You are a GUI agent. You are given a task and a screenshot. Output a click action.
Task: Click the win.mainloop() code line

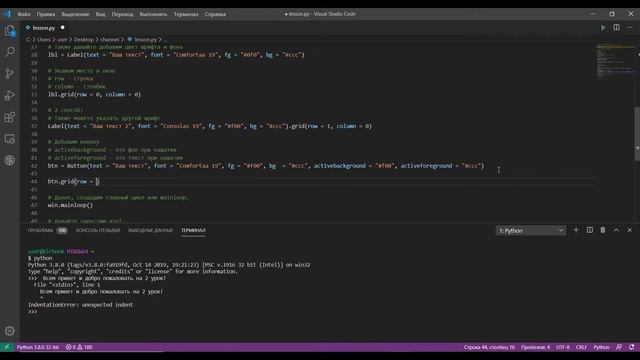click(x=70, y=205)
